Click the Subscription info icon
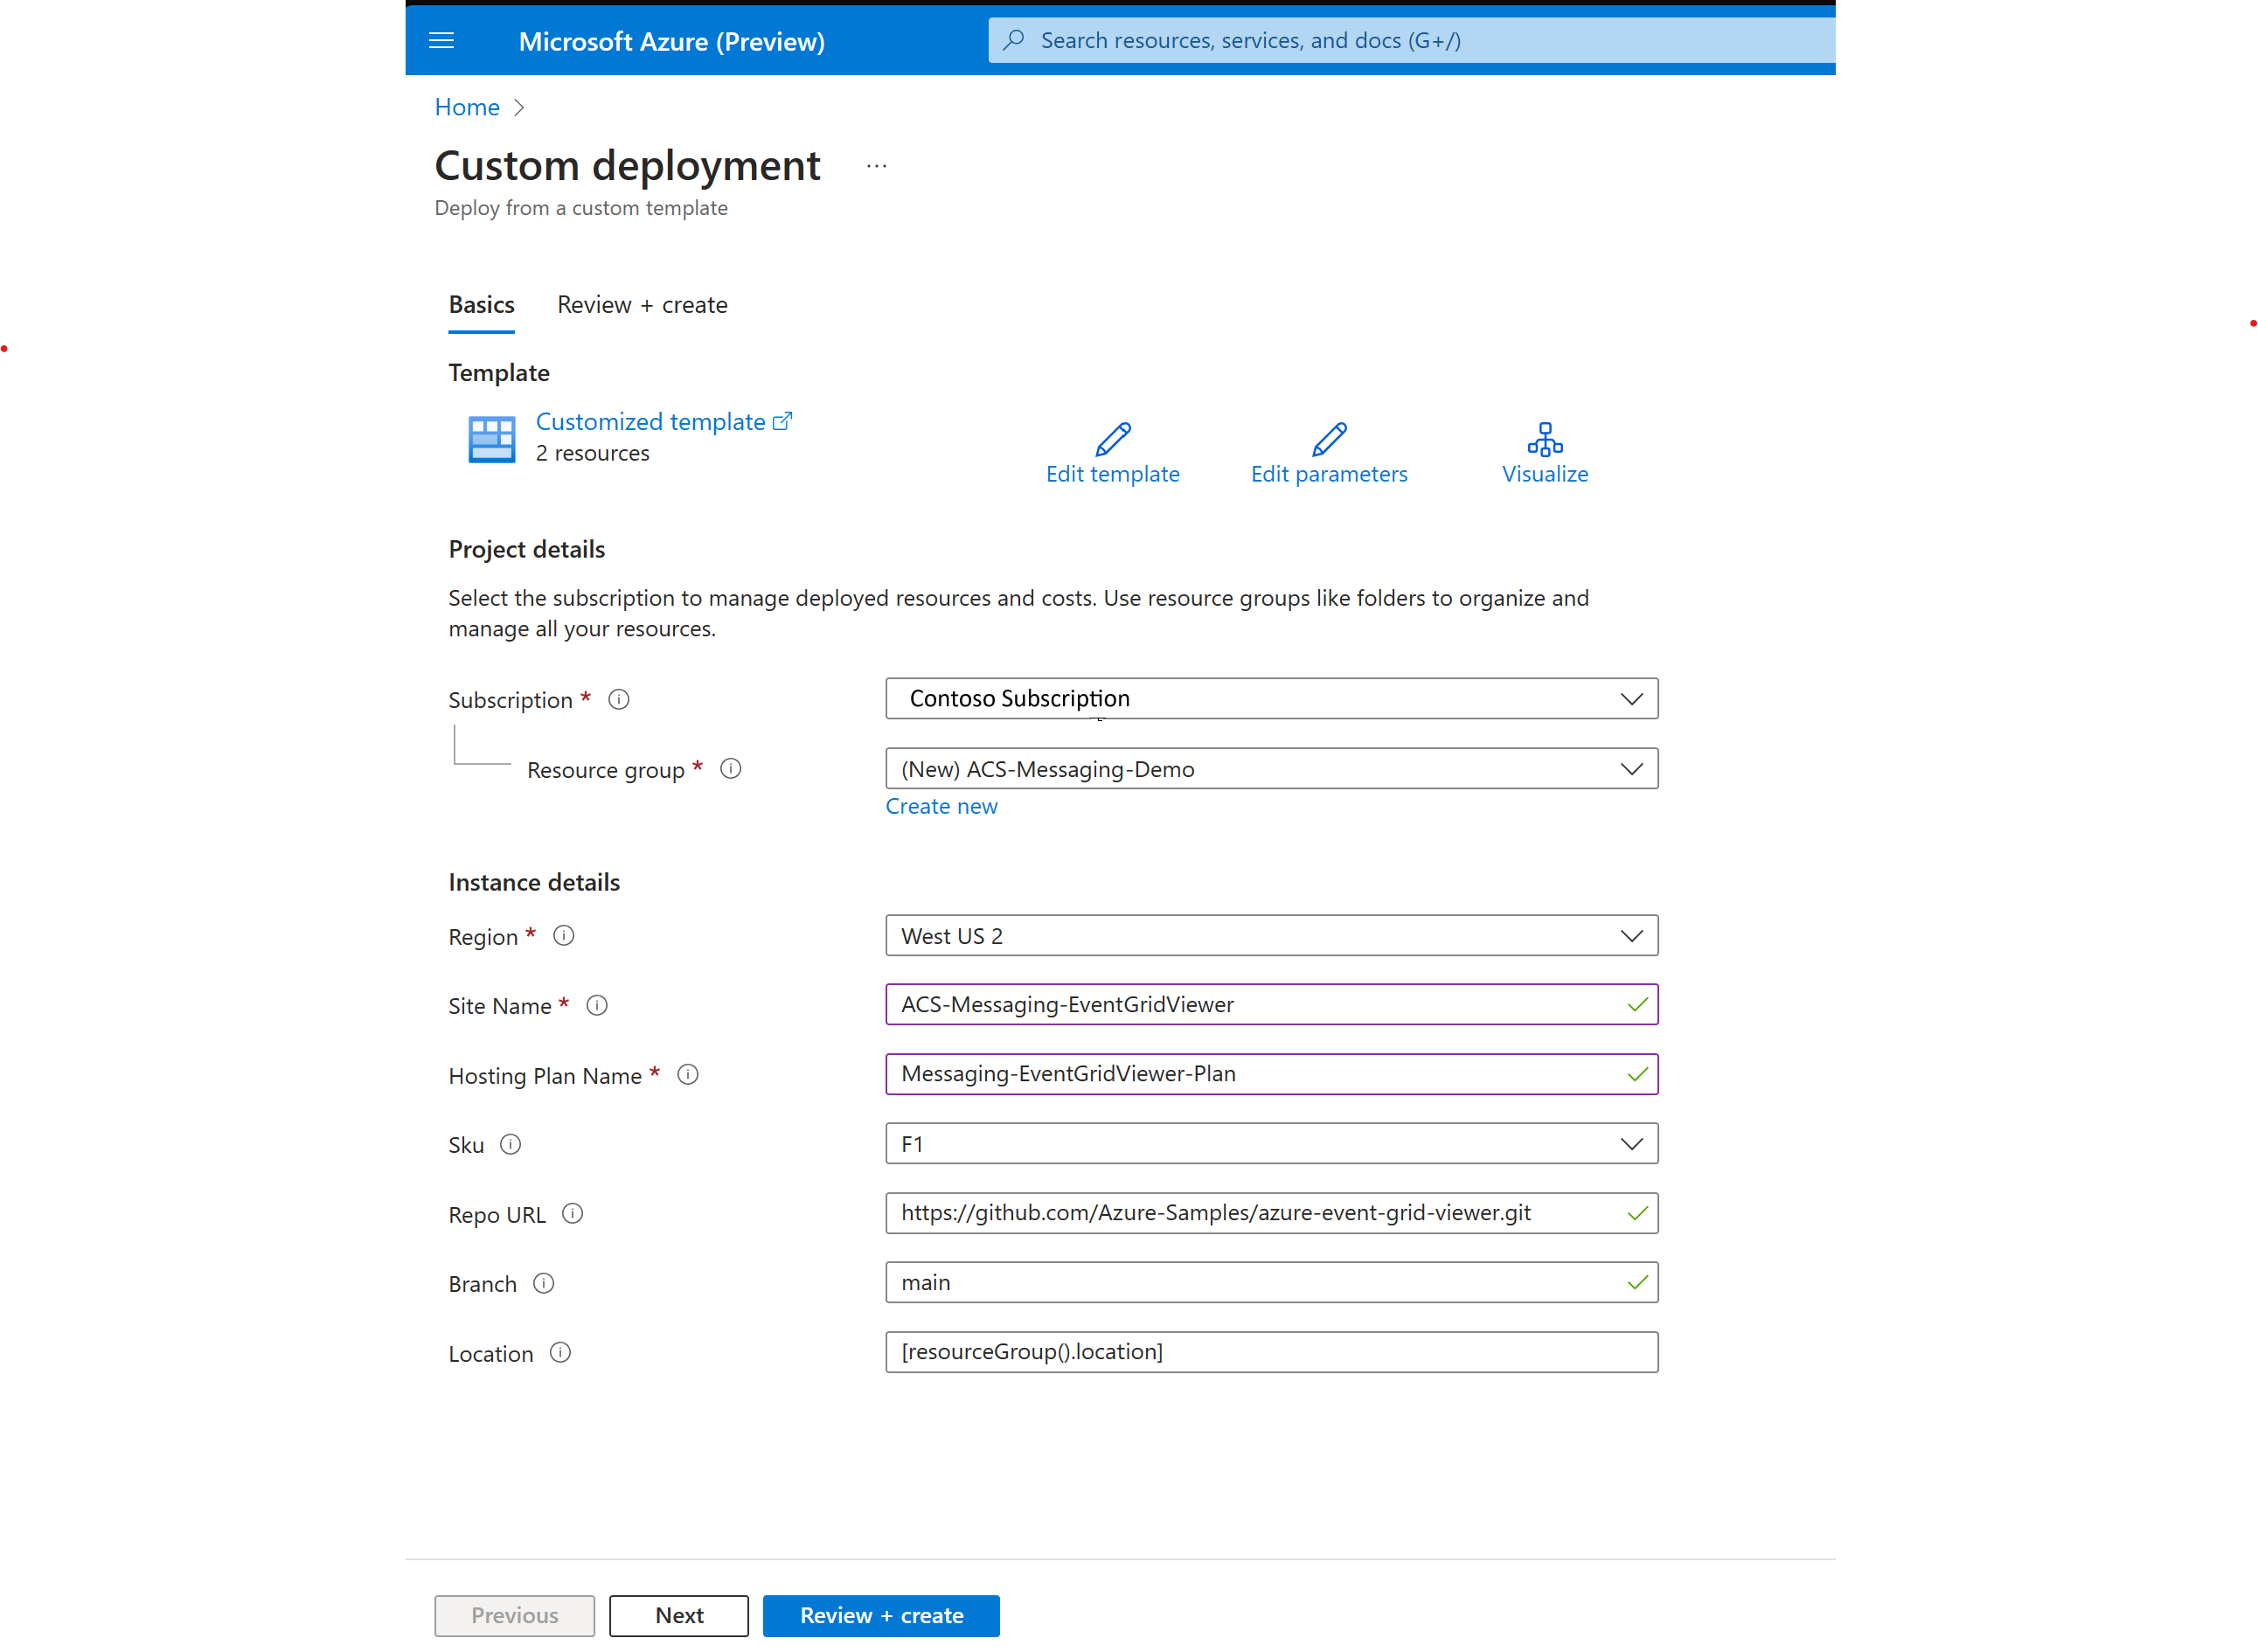This screenshot has height=1652, width=2258. (619, 699)
